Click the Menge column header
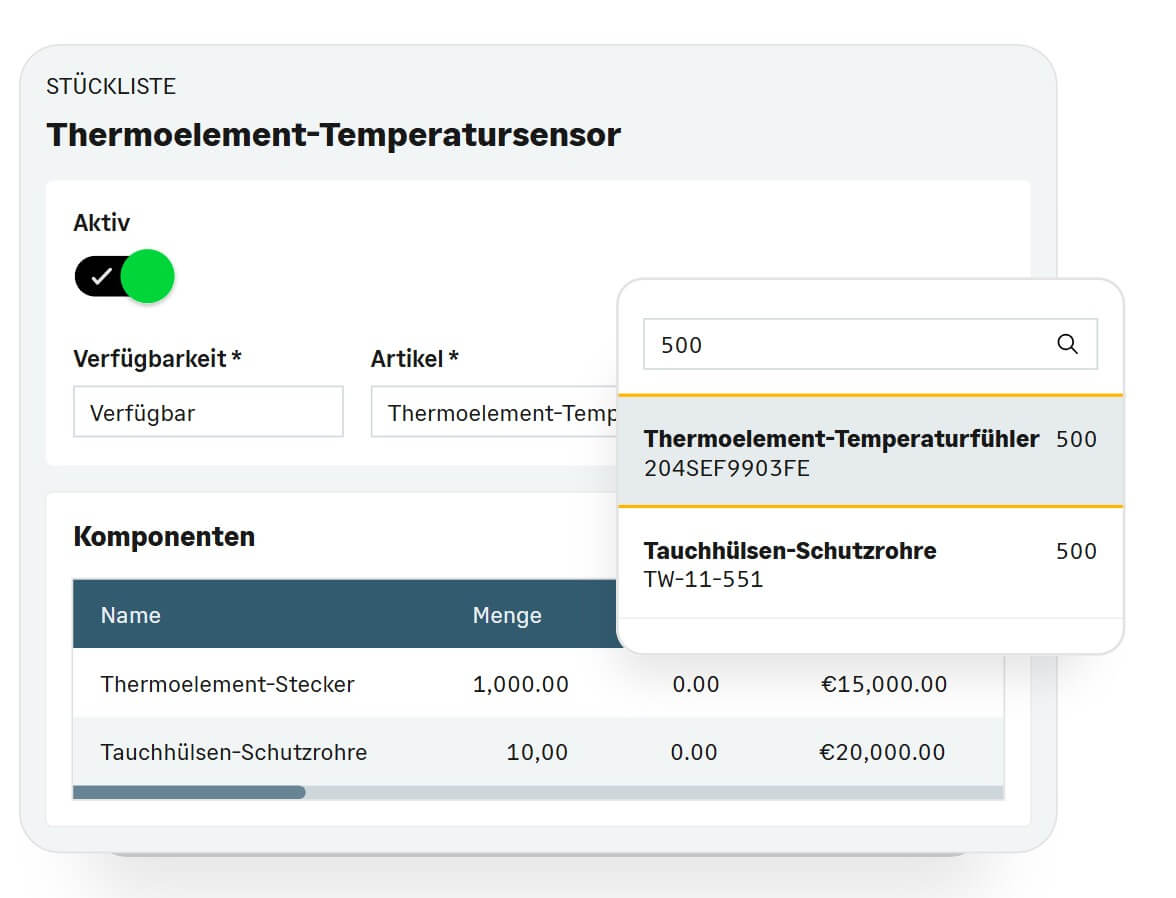The height and width of the screenshot is (898, 1176). click(x=507, y=615)
